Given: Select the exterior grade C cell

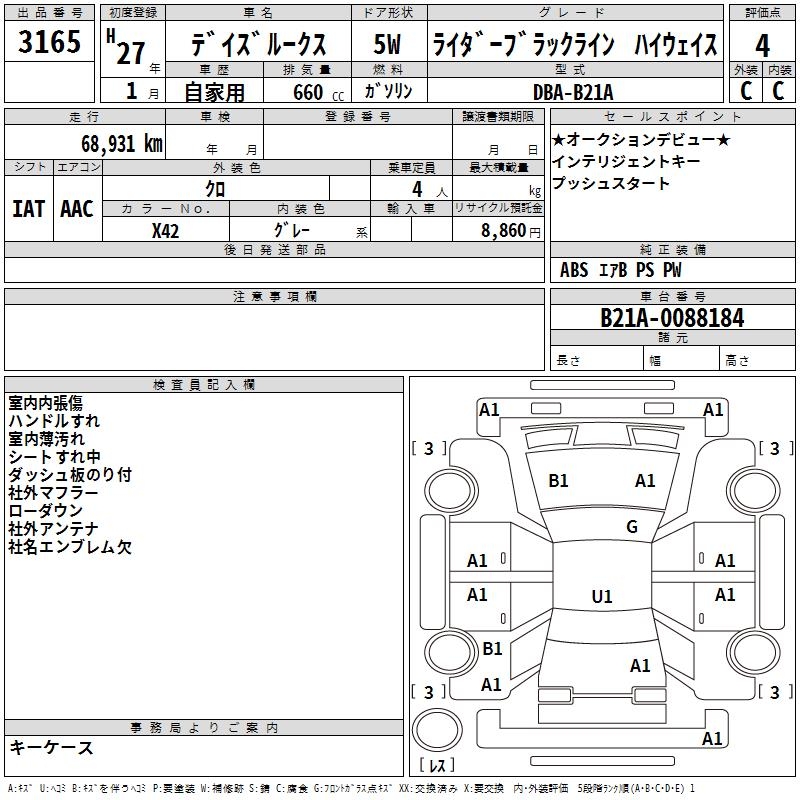Looking at the screenshot, I should click(x=746, y=91).
